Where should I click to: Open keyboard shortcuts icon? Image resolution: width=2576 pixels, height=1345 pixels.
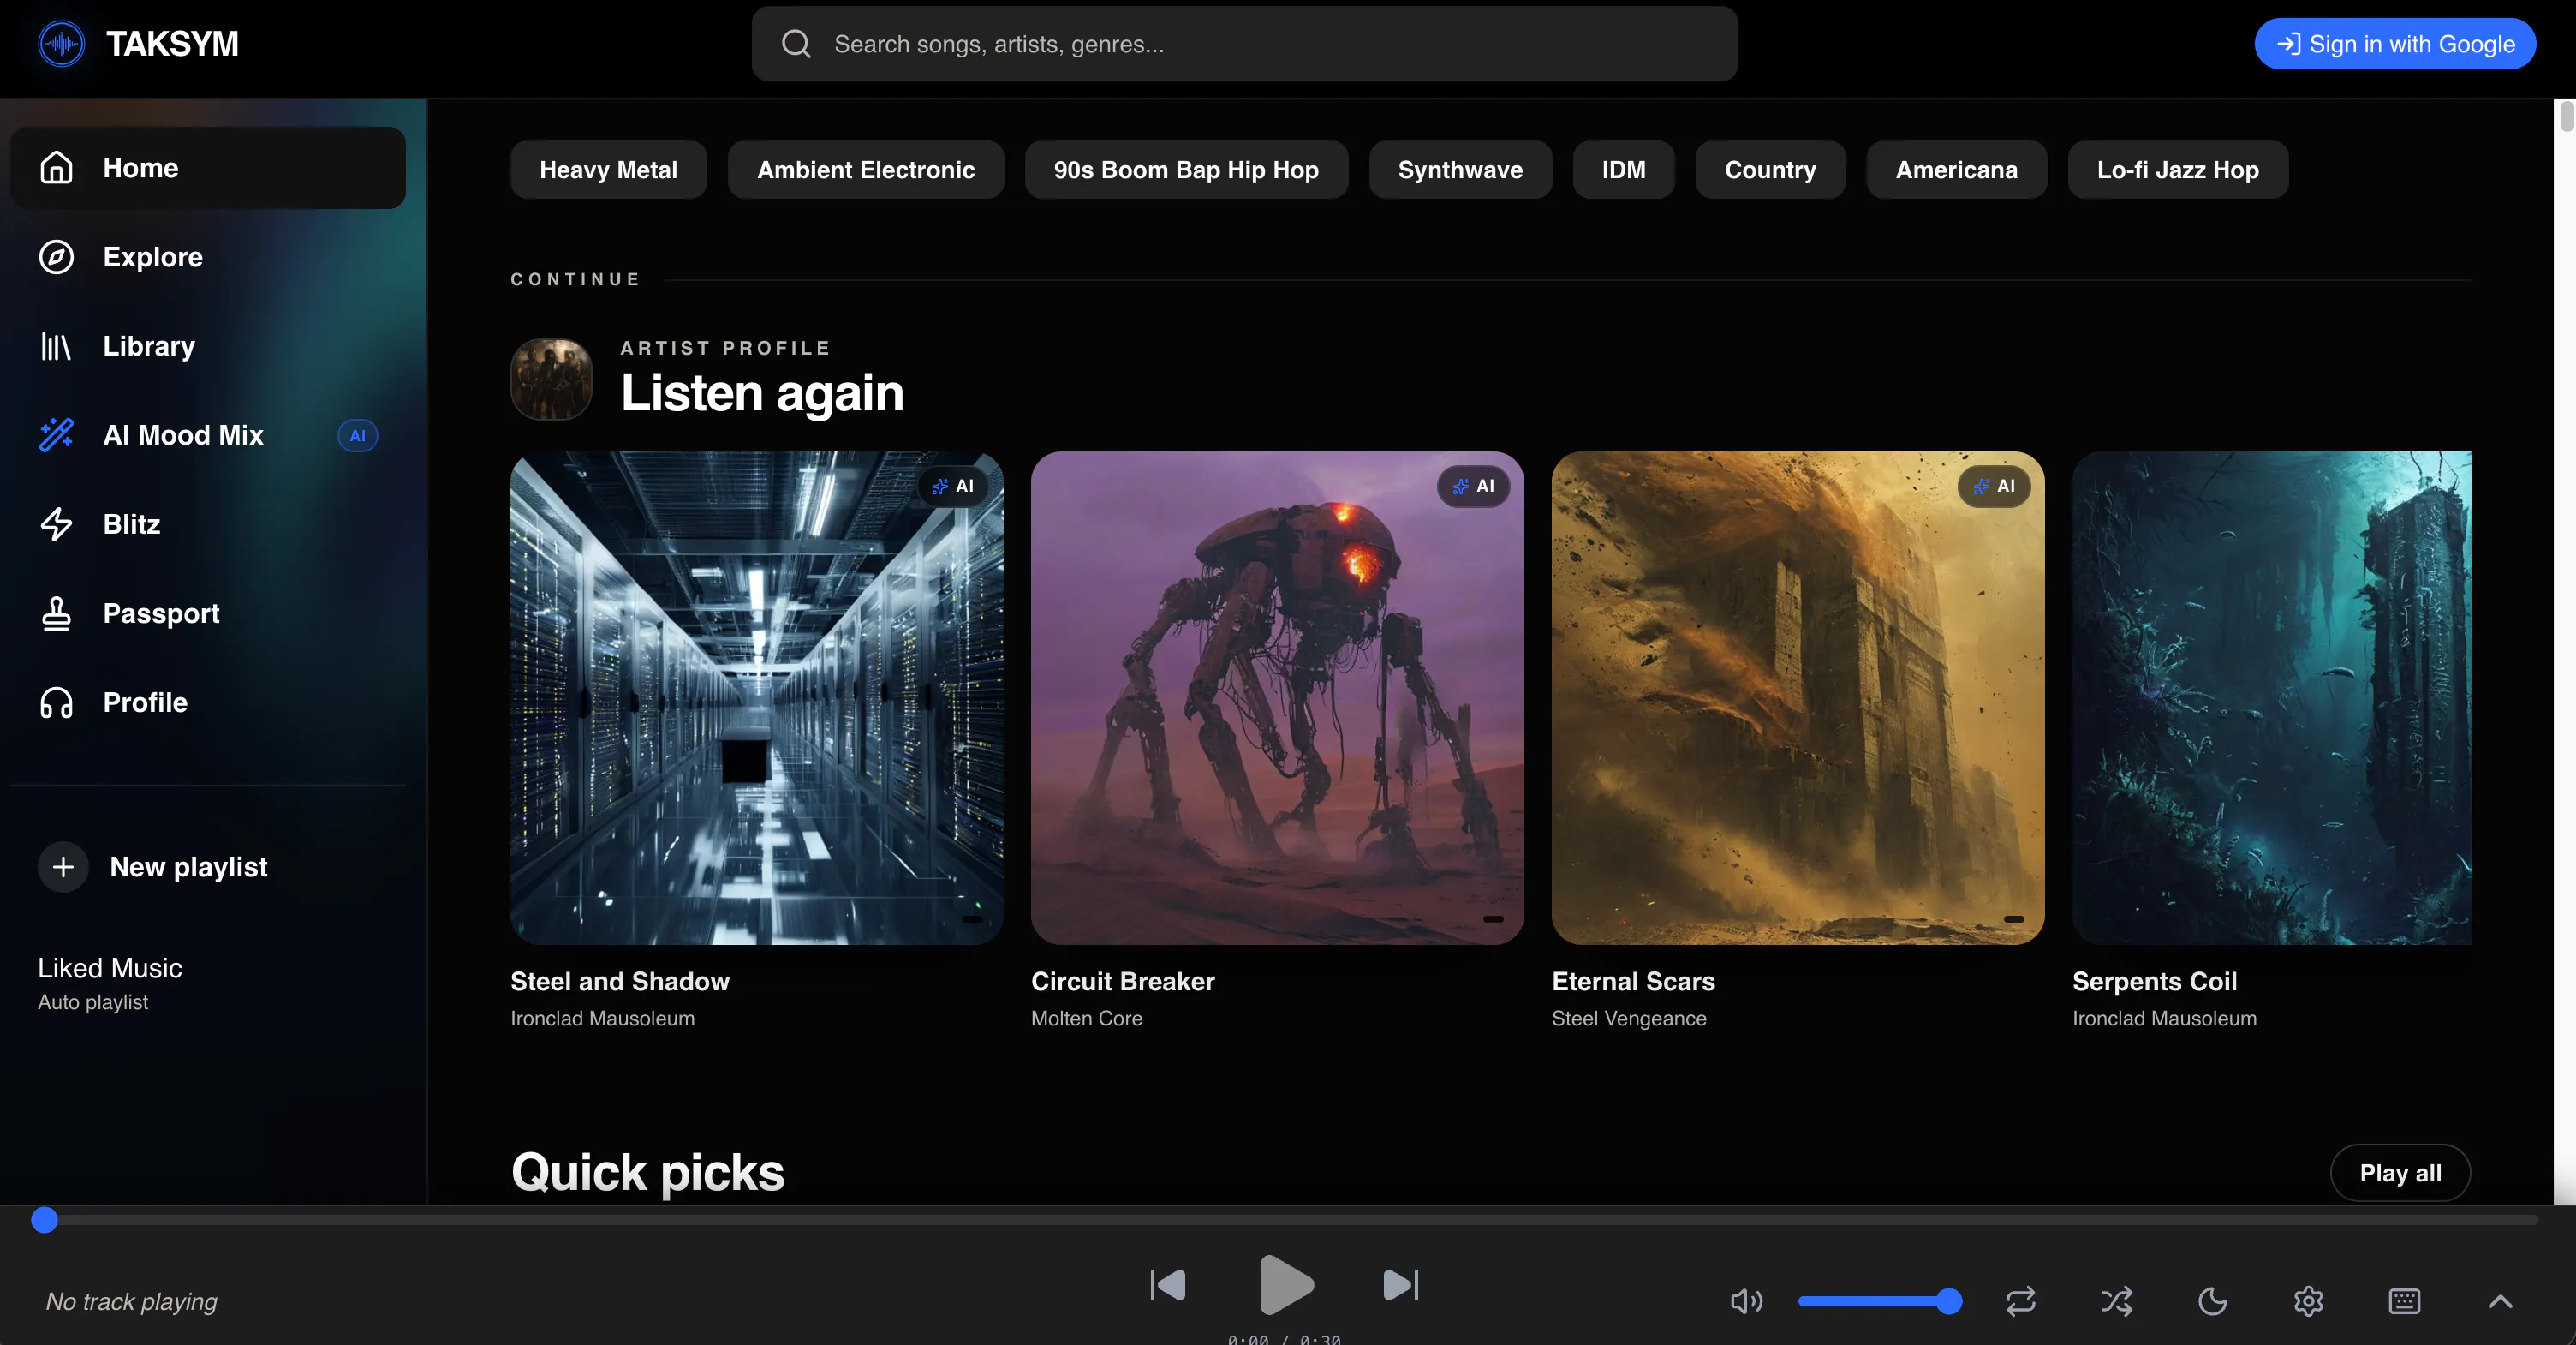(x=2404, y=1301)
